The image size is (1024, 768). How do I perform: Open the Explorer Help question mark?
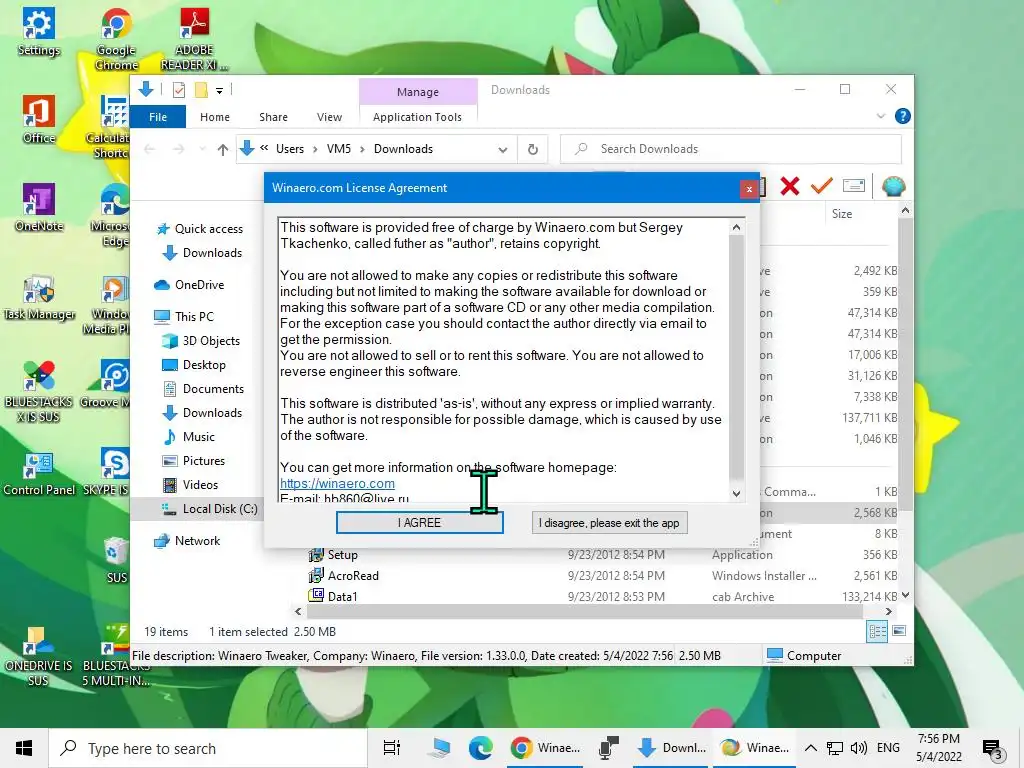pyautogui.click(x=903, y=116)
